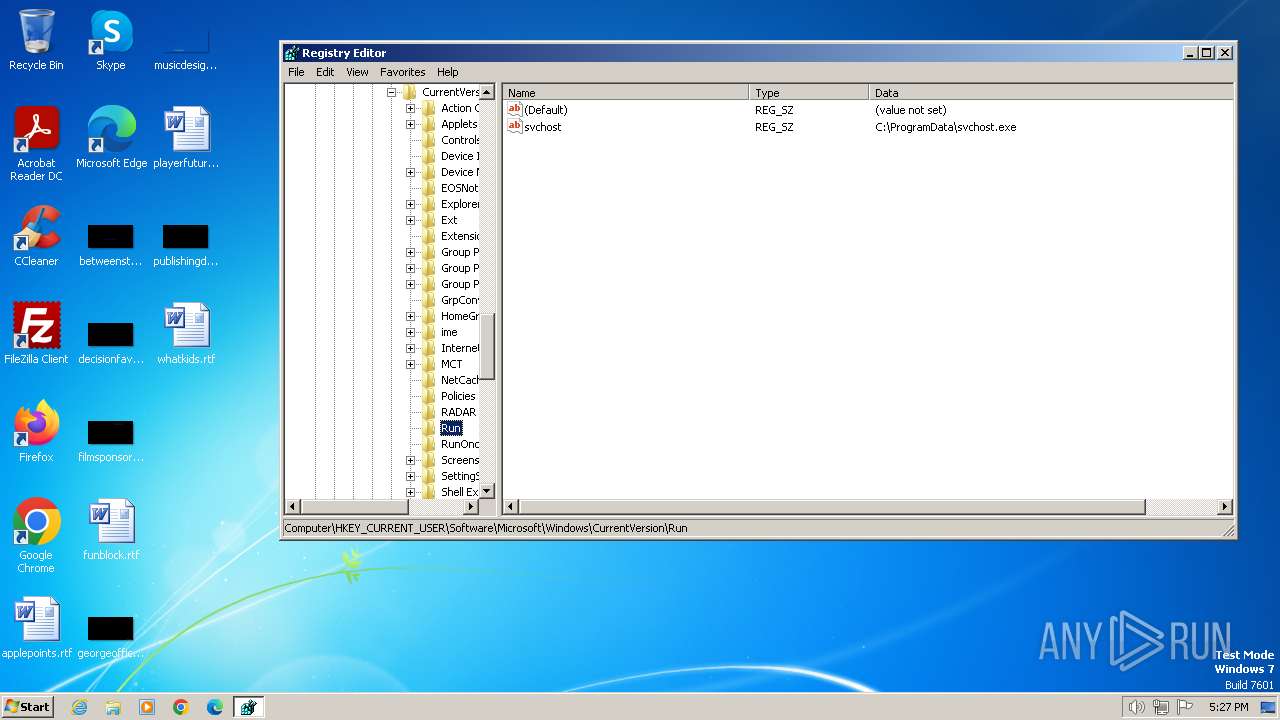
Task: Select funblock.rtf document icon
Action: pos(111,529)
